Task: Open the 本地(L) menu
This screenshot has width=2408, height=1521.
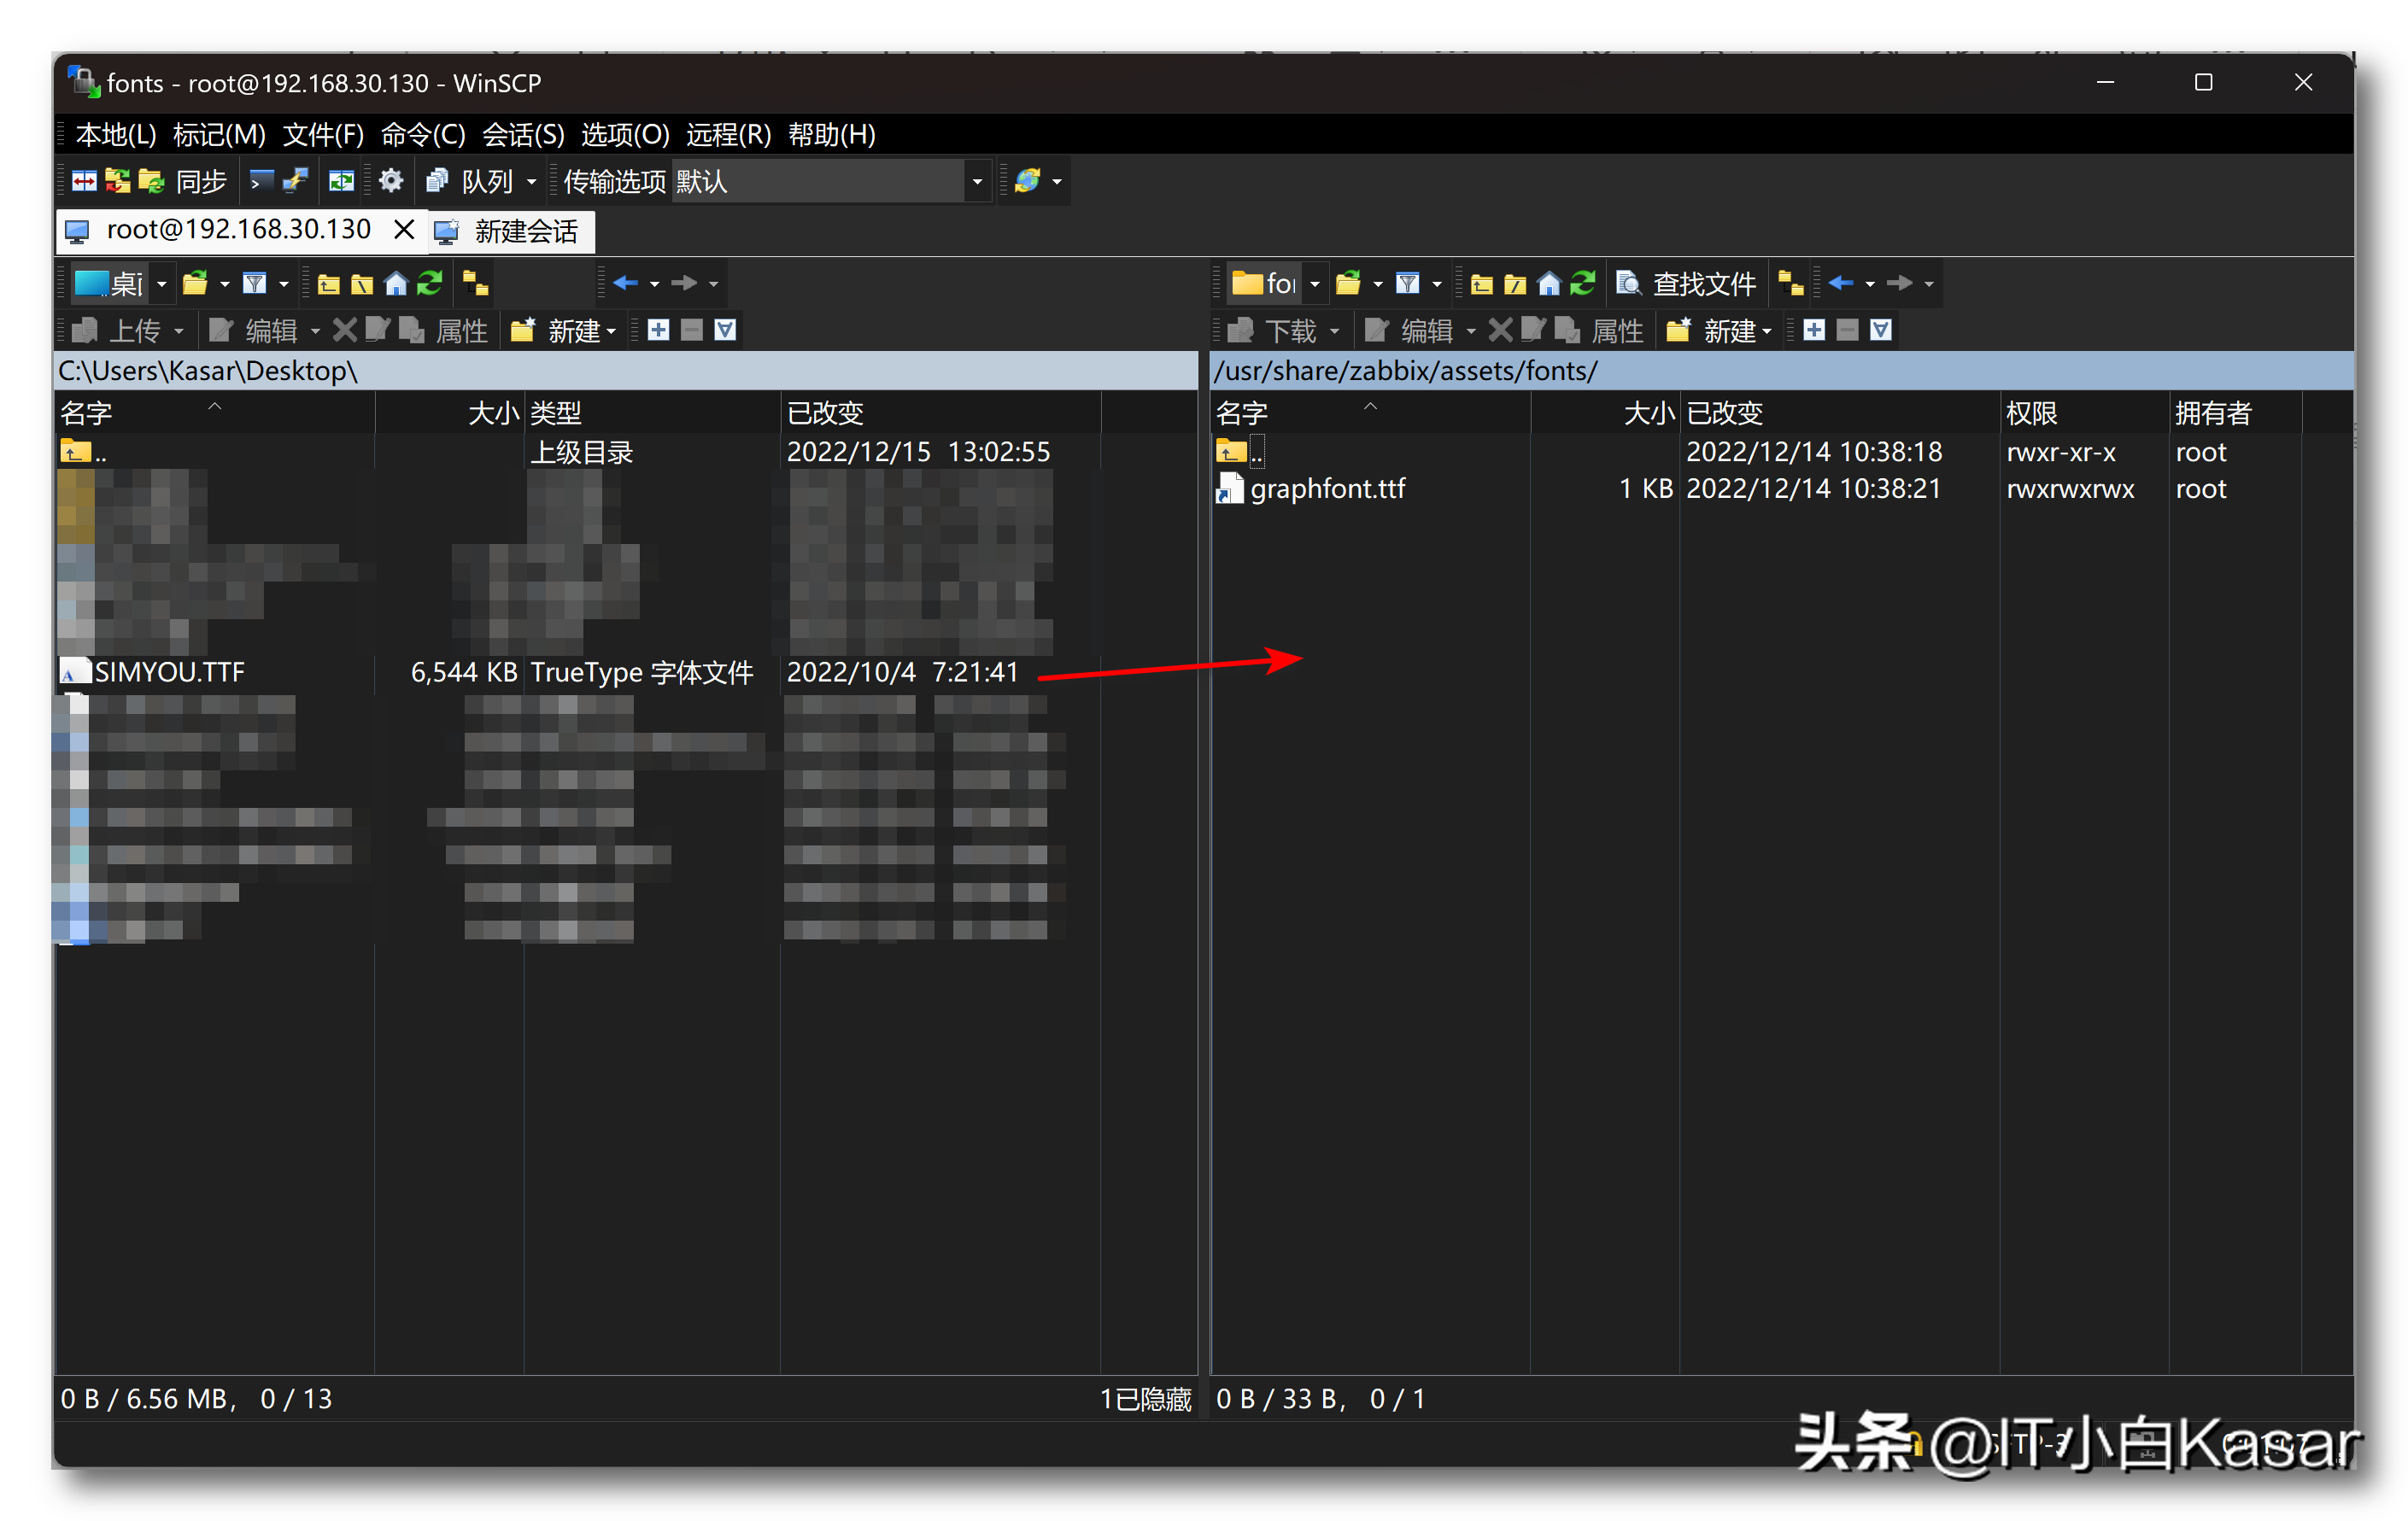Action: click(116, 134)
